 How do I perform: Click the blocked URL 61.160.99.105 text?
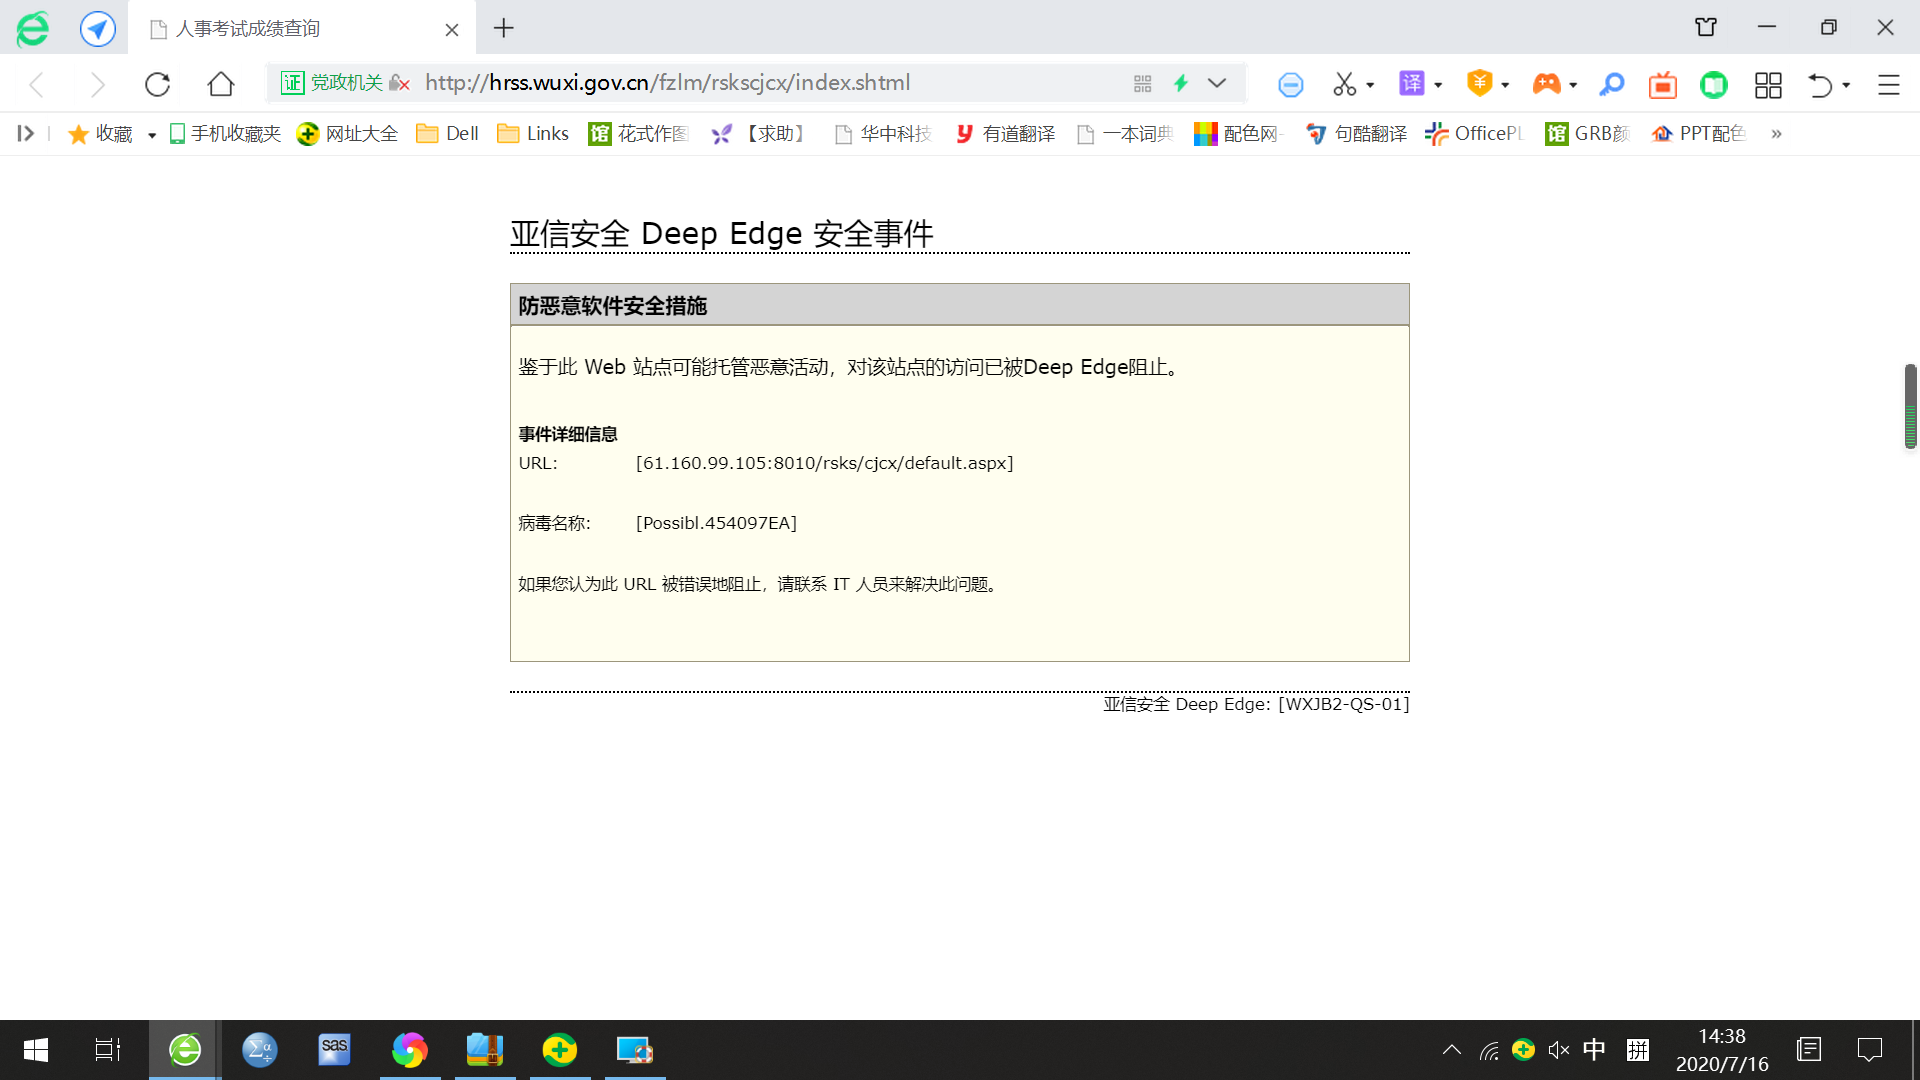[824, 463]
